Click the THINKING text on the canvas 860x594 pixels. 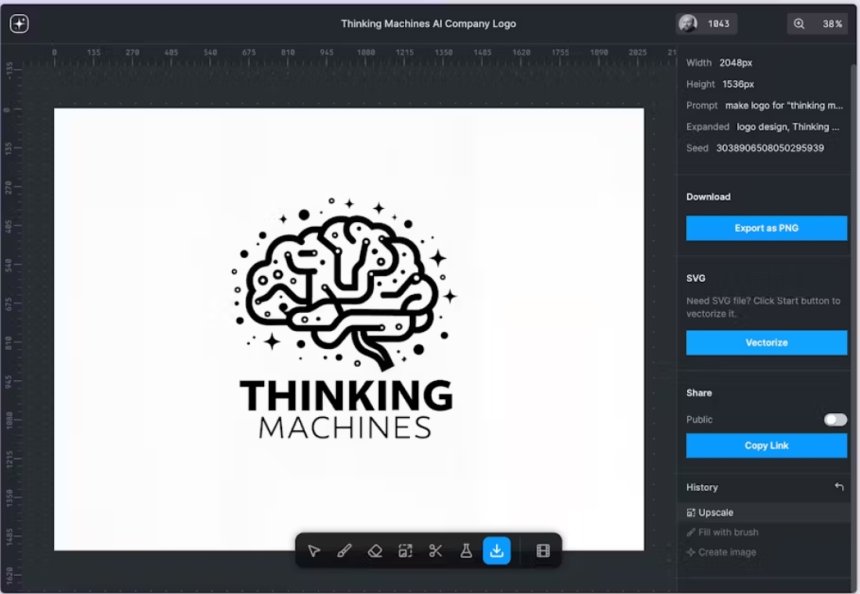tap(346, 395)
